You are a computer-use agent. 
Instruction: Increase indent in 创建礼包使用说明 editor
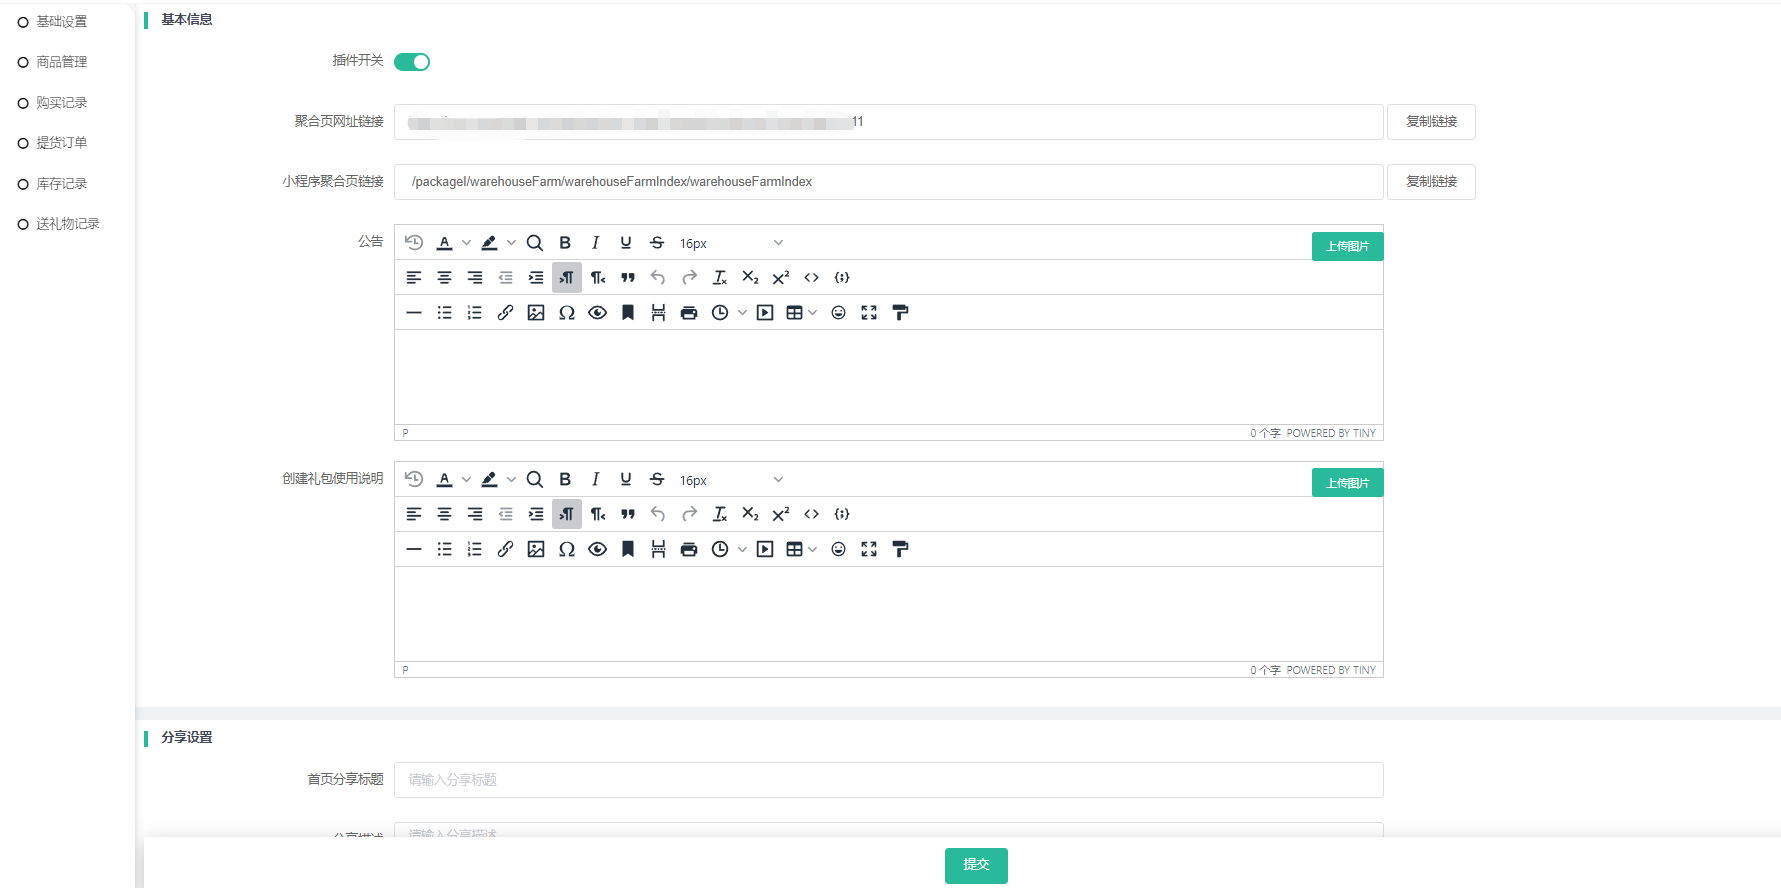[x=536, y=514]
